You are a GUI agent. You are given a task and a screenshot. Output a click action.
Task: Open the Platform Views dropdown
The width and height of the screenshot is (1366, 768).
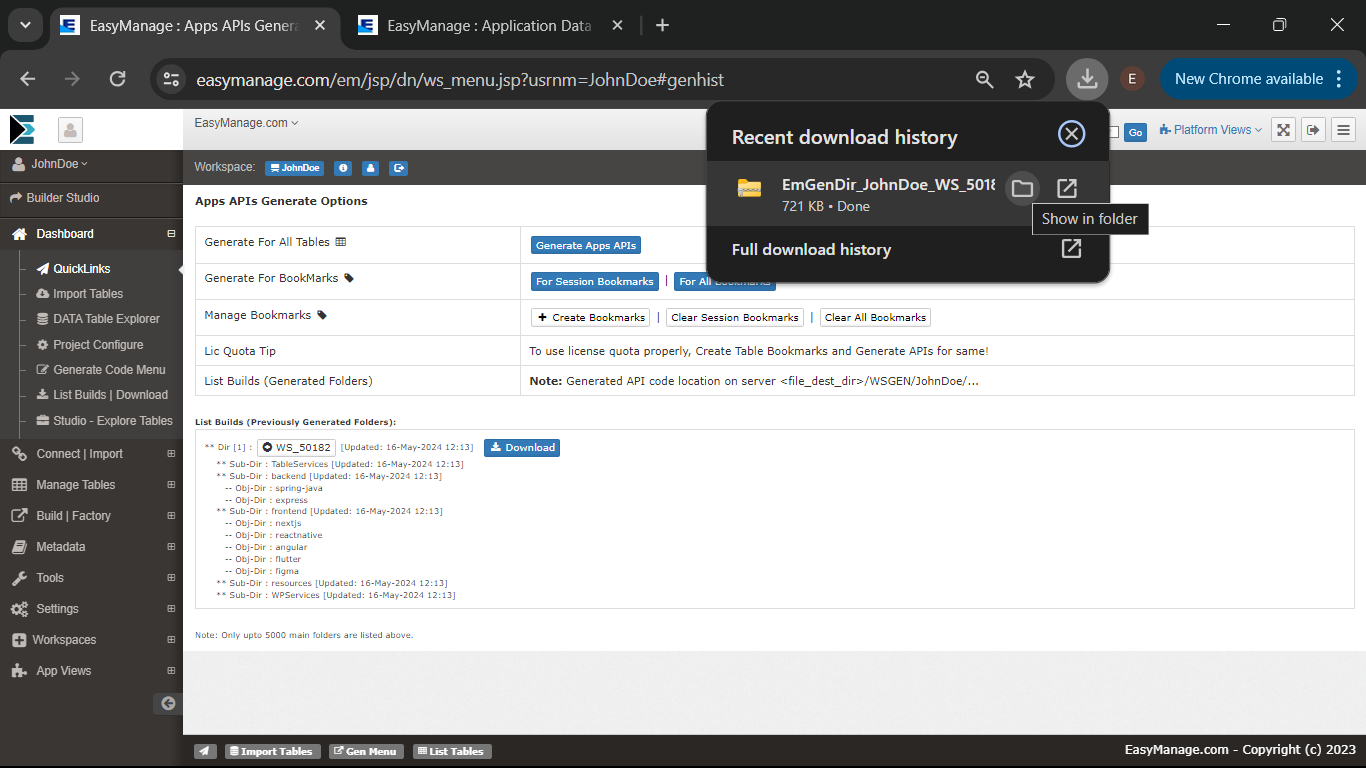tap(1210, 130)
